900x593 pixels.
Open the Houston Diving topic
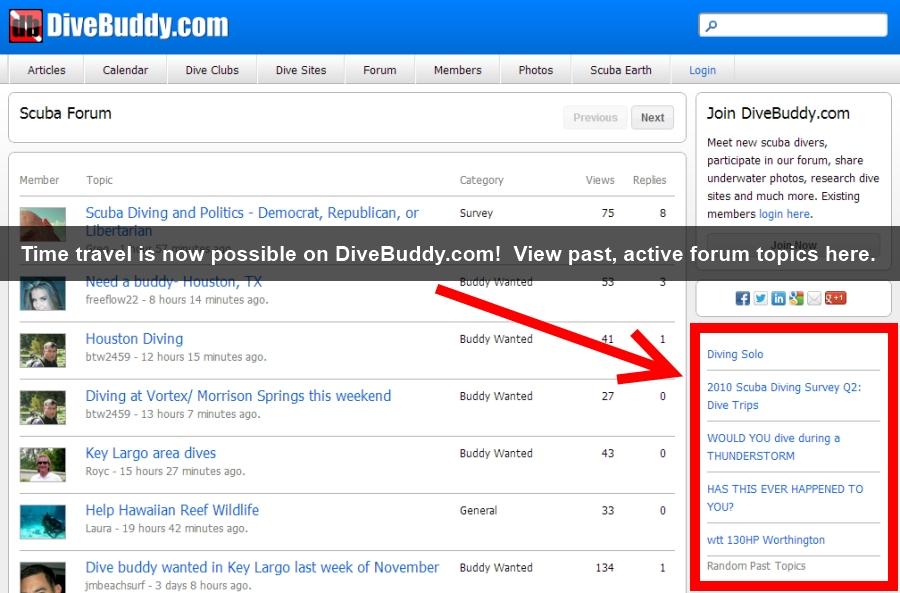(x=134, y=339)
